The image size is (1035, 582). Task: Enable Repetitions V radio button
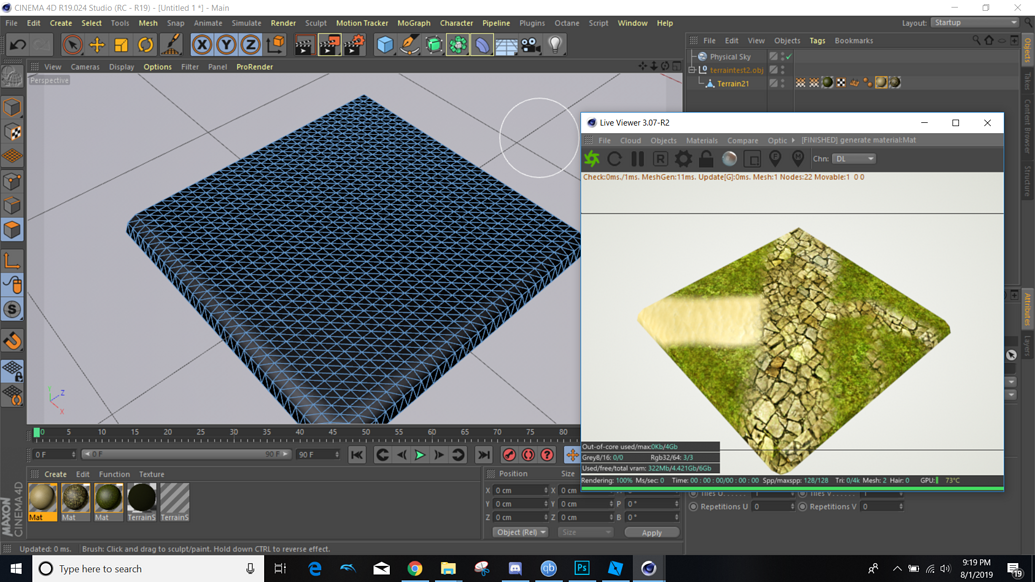coord(803,507)
